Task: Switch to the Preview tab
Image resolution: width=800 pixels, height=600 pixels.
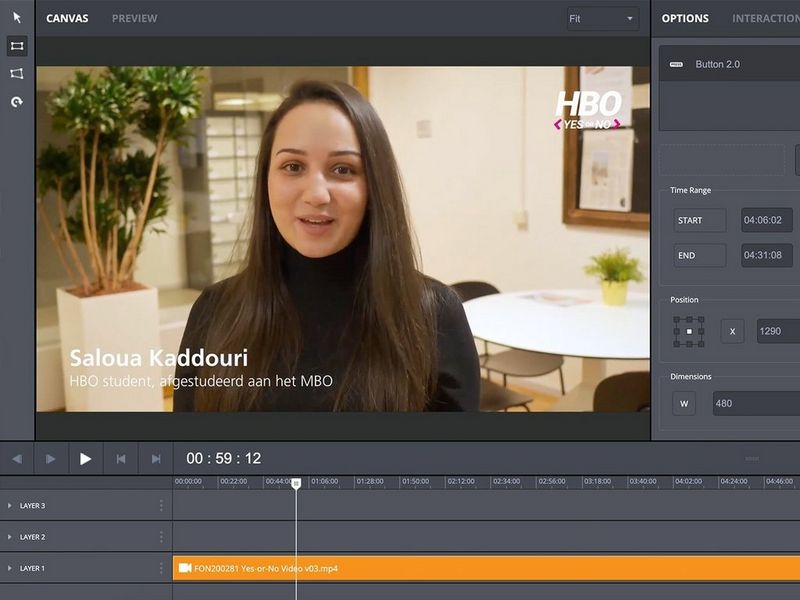Action: coord(134,19)
